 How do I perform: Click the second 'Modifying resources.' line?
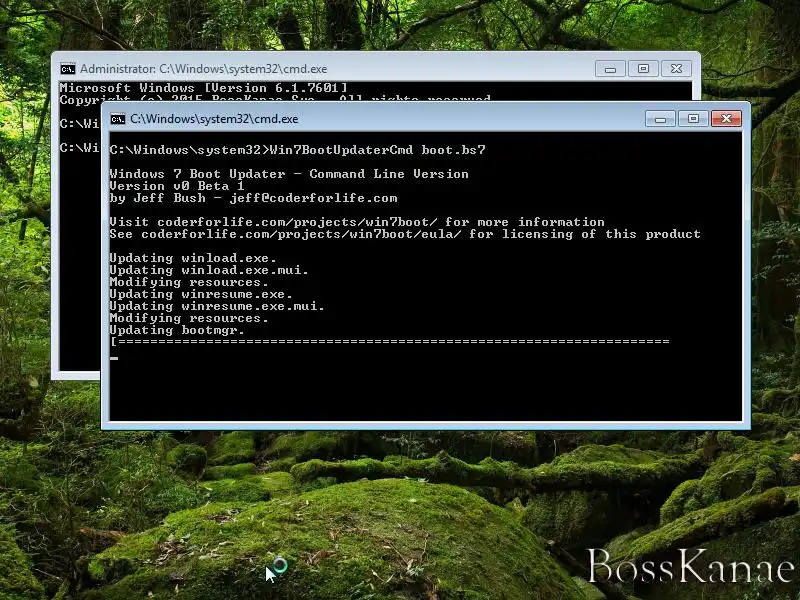click(x=189, y=318)
